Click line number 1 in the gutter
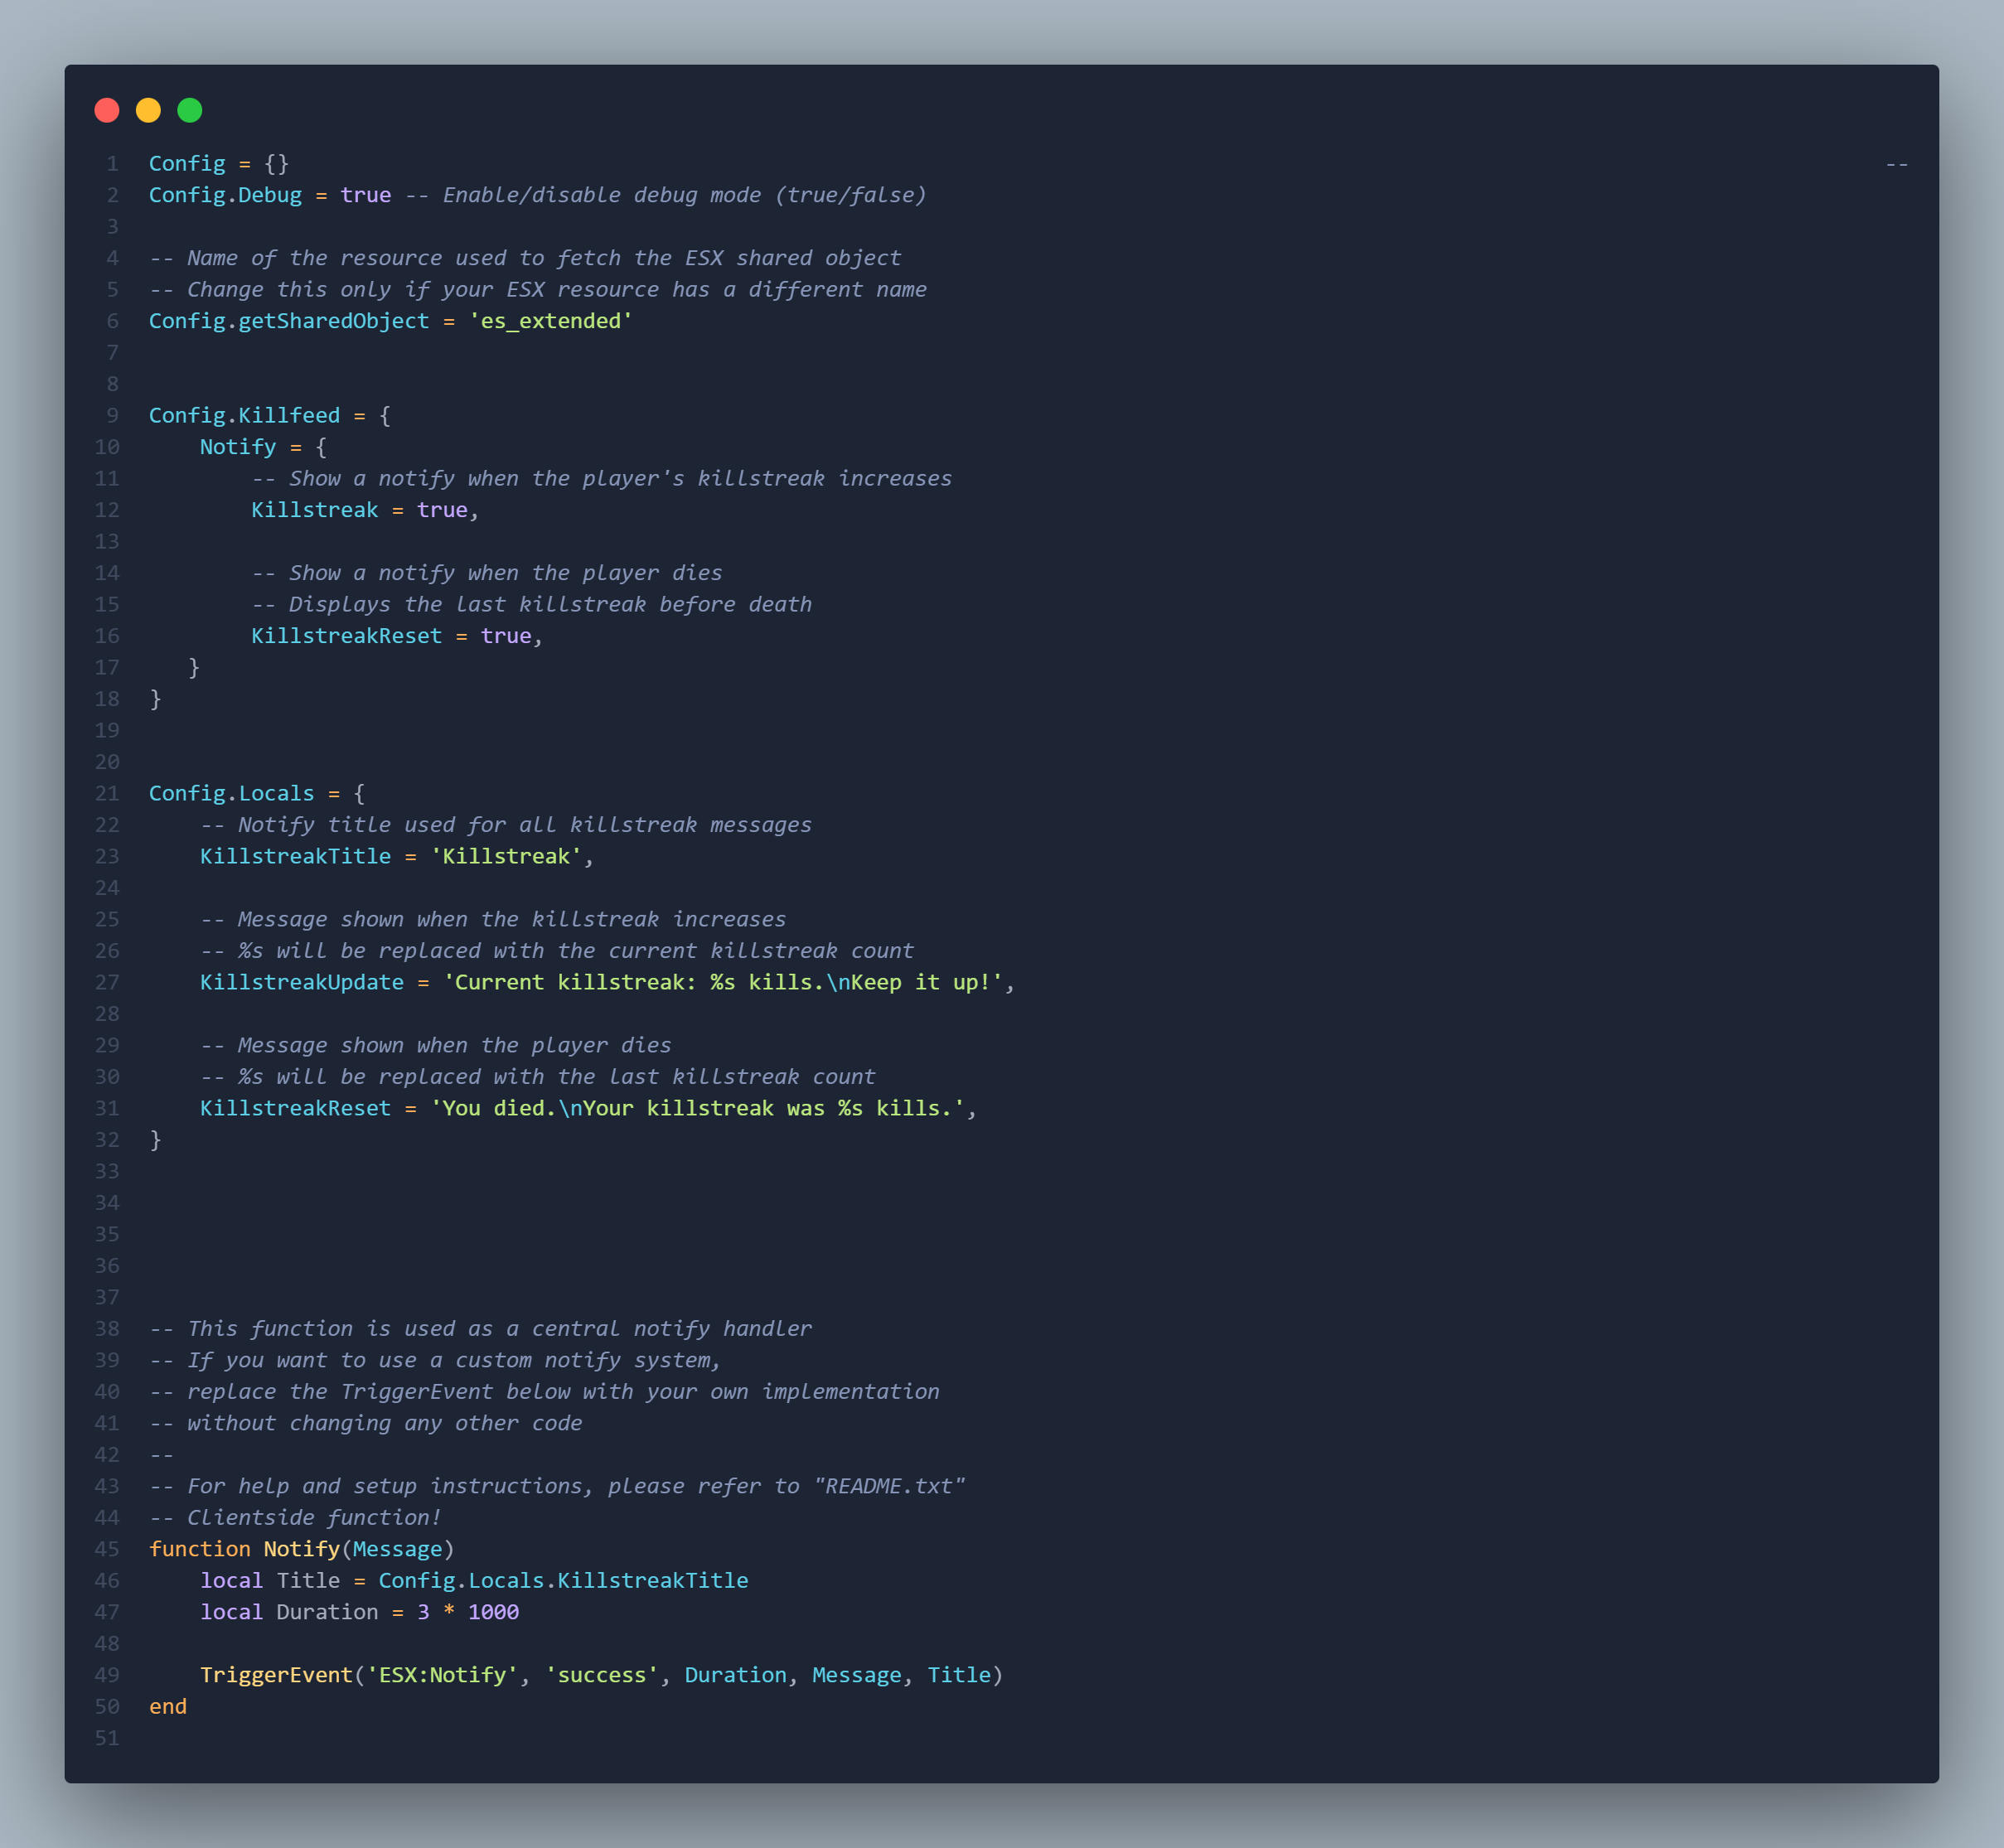2004x1848 pixels. (112, 163)
